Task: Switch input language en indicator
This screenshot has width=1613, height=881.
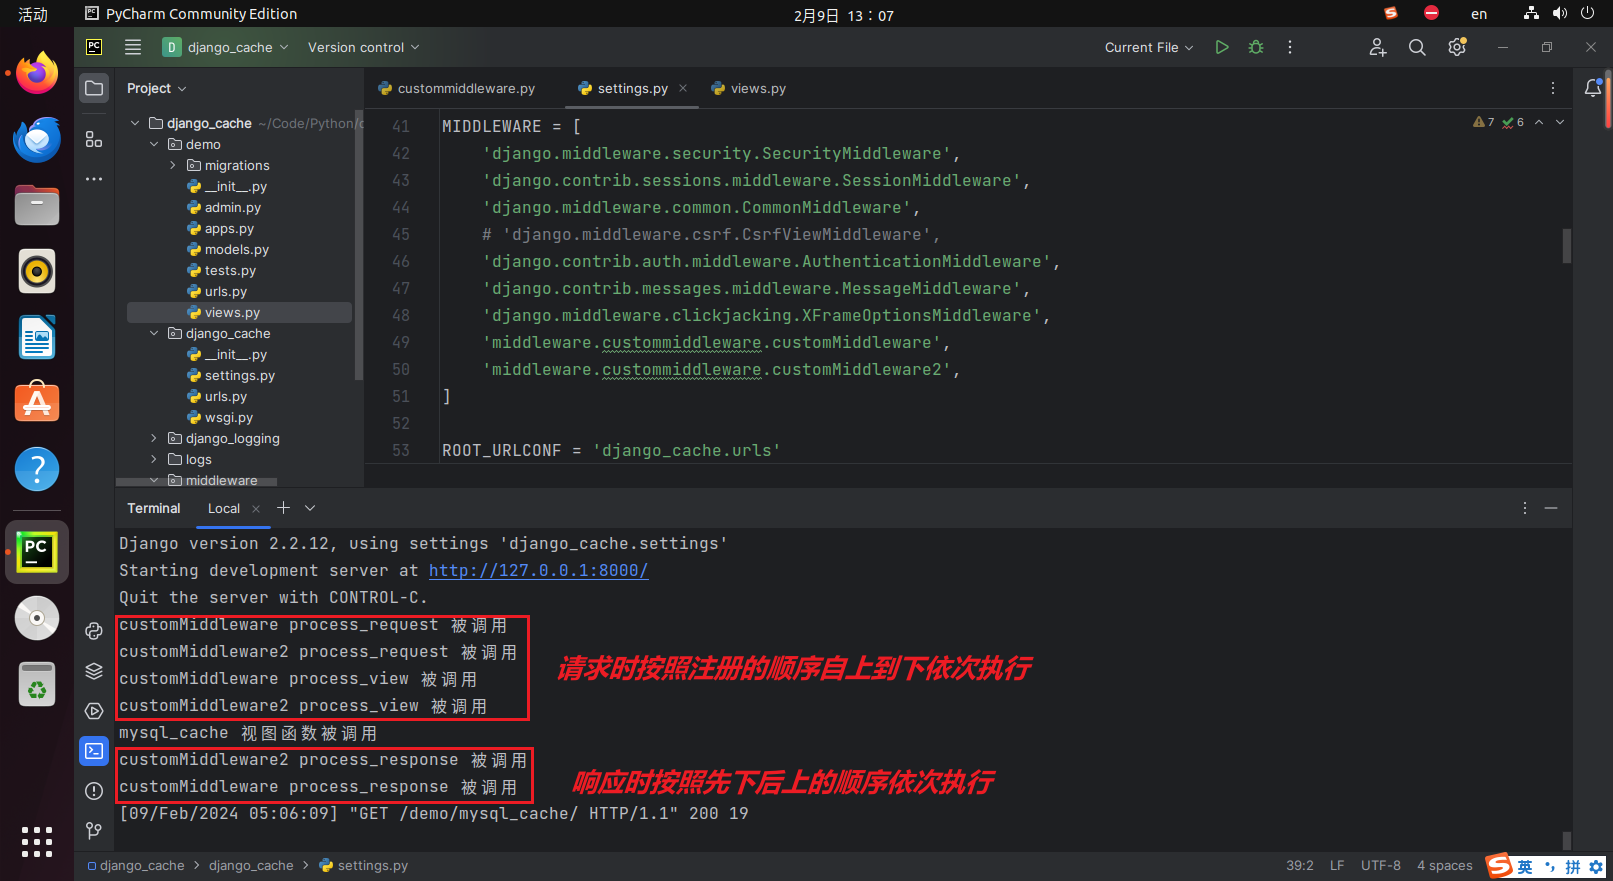Action: (x=1479, y=14)
